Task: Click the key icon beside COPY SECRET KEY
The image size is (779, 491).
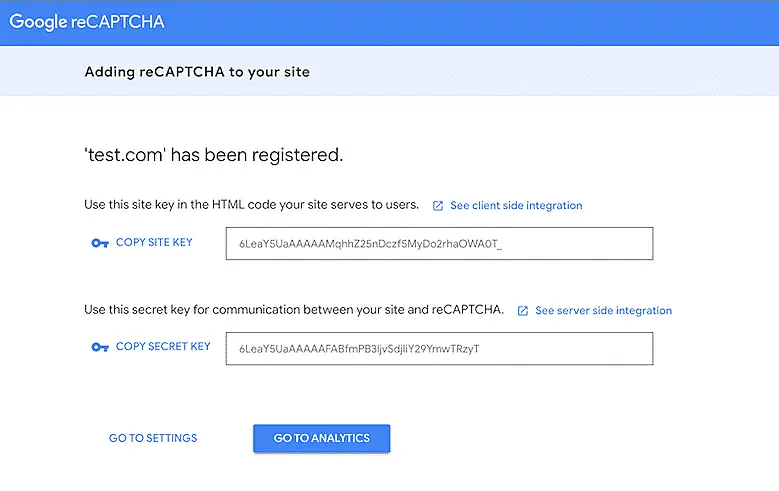Action: pyautogui.click(x=99, y=347)
